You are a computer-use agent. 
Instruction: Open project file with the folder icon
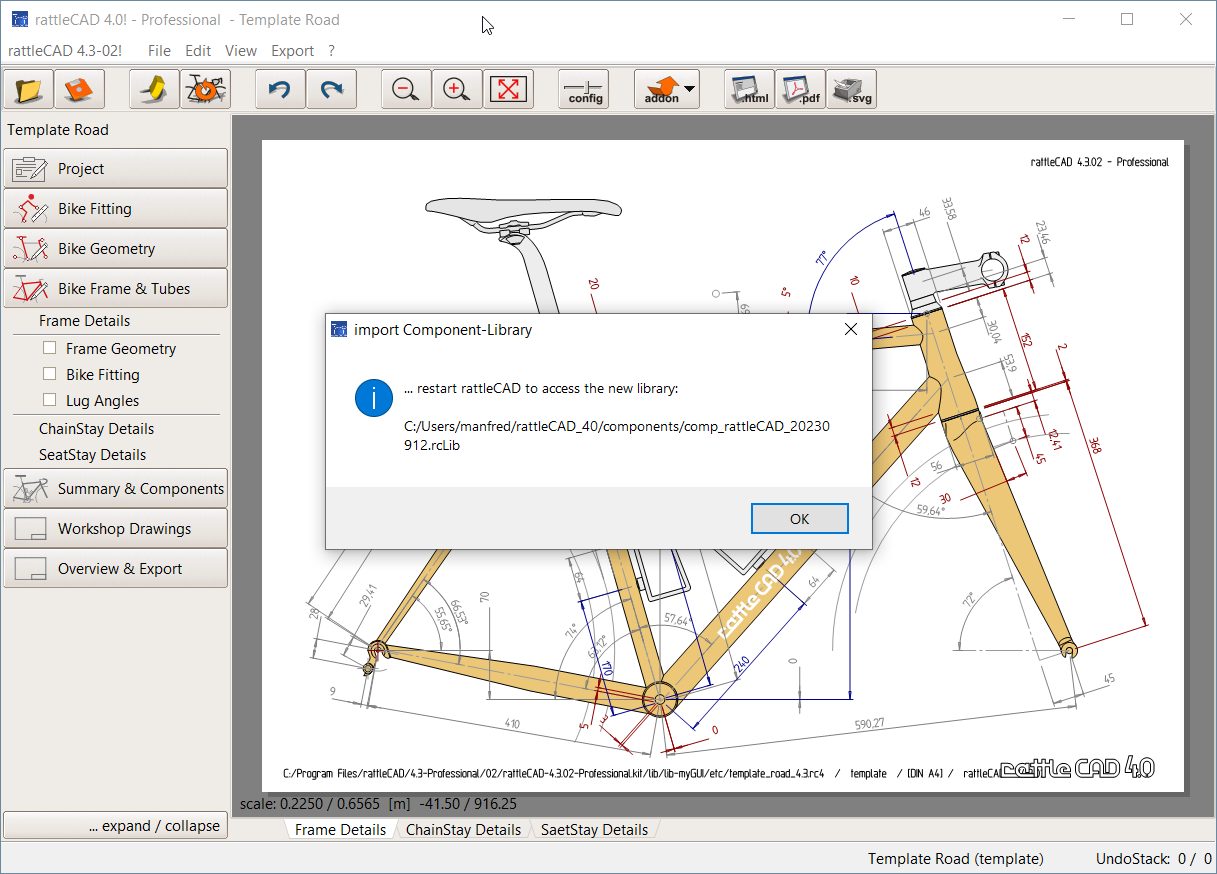tap(29, 89)
